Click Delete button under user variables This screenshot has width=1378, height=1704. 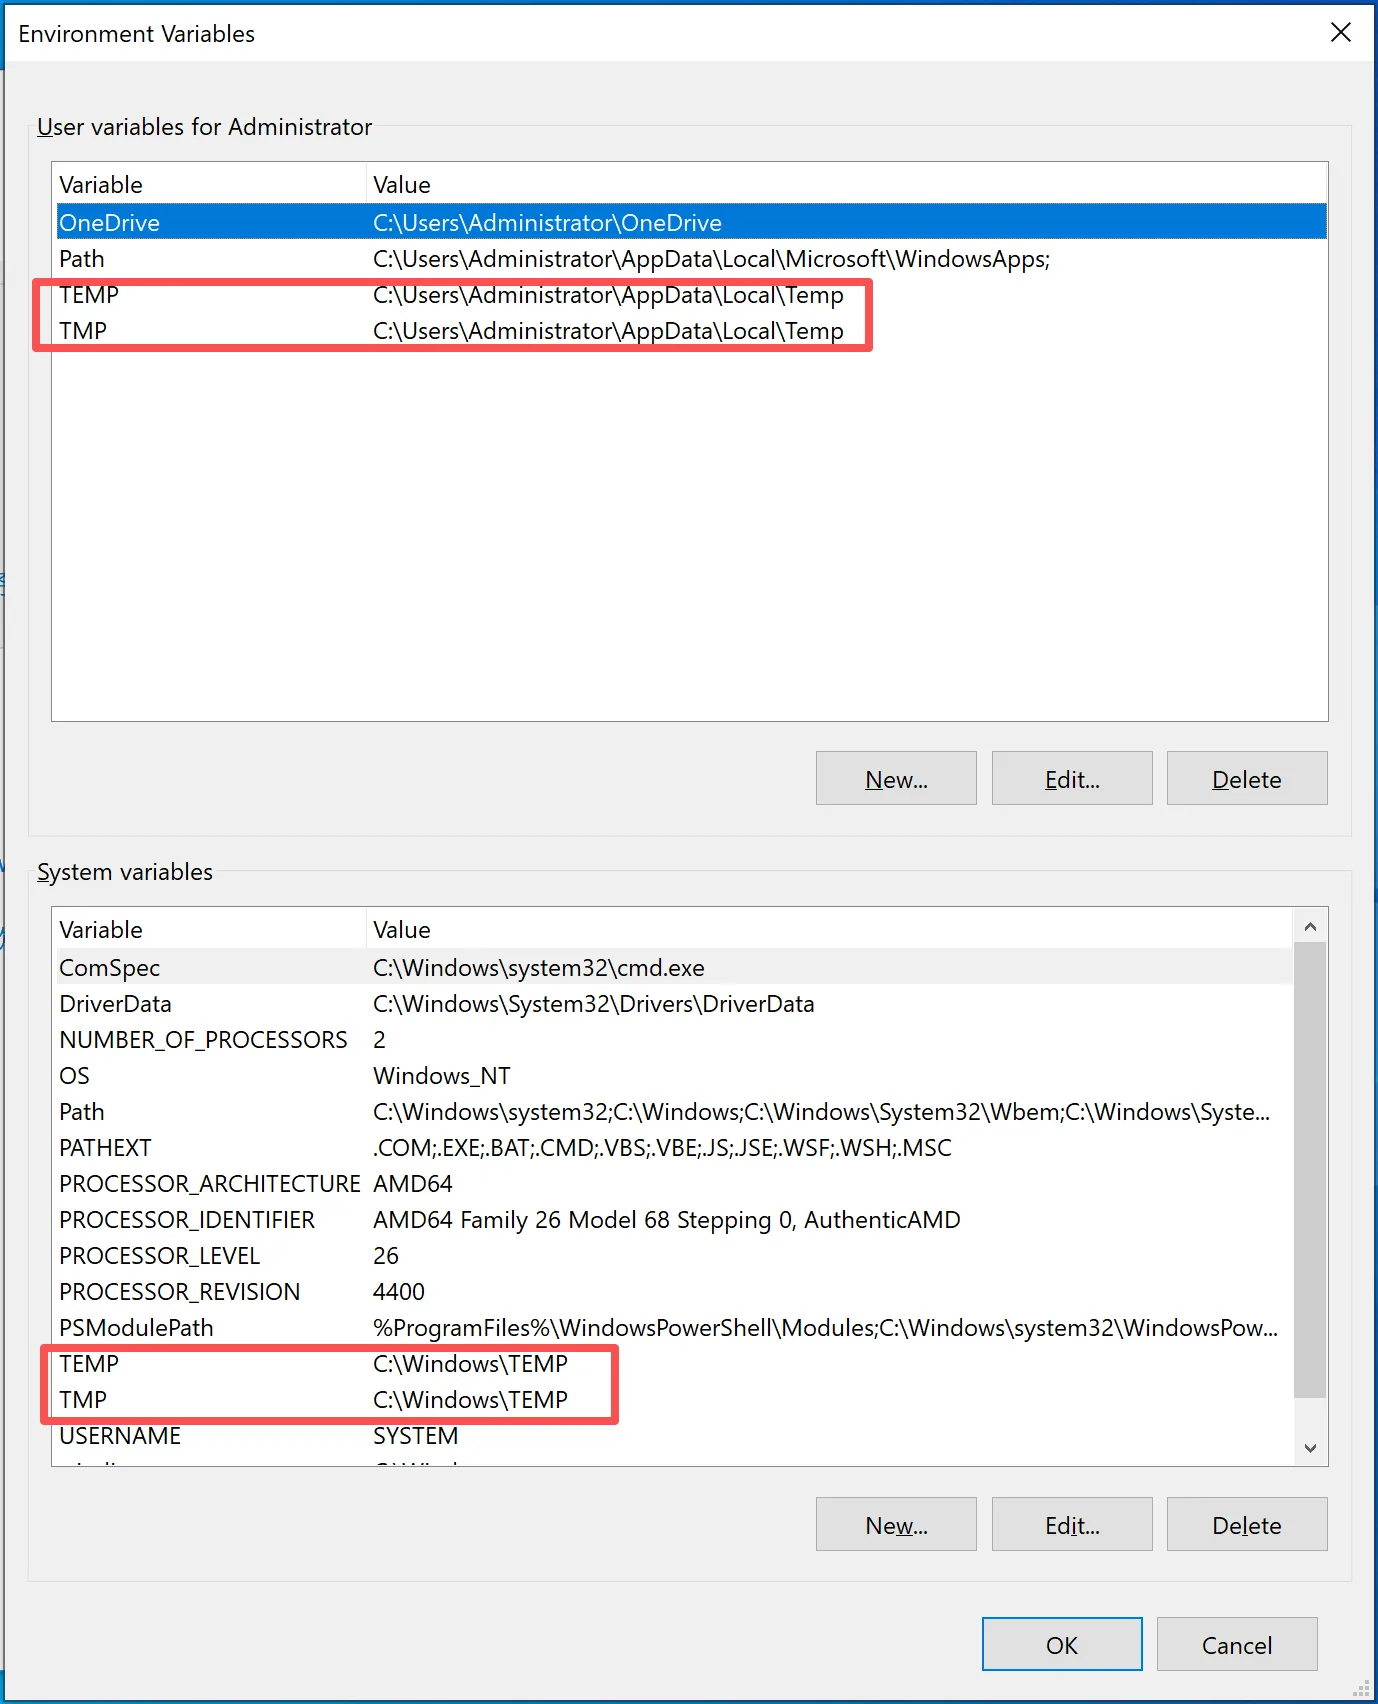click(1246, 779)
